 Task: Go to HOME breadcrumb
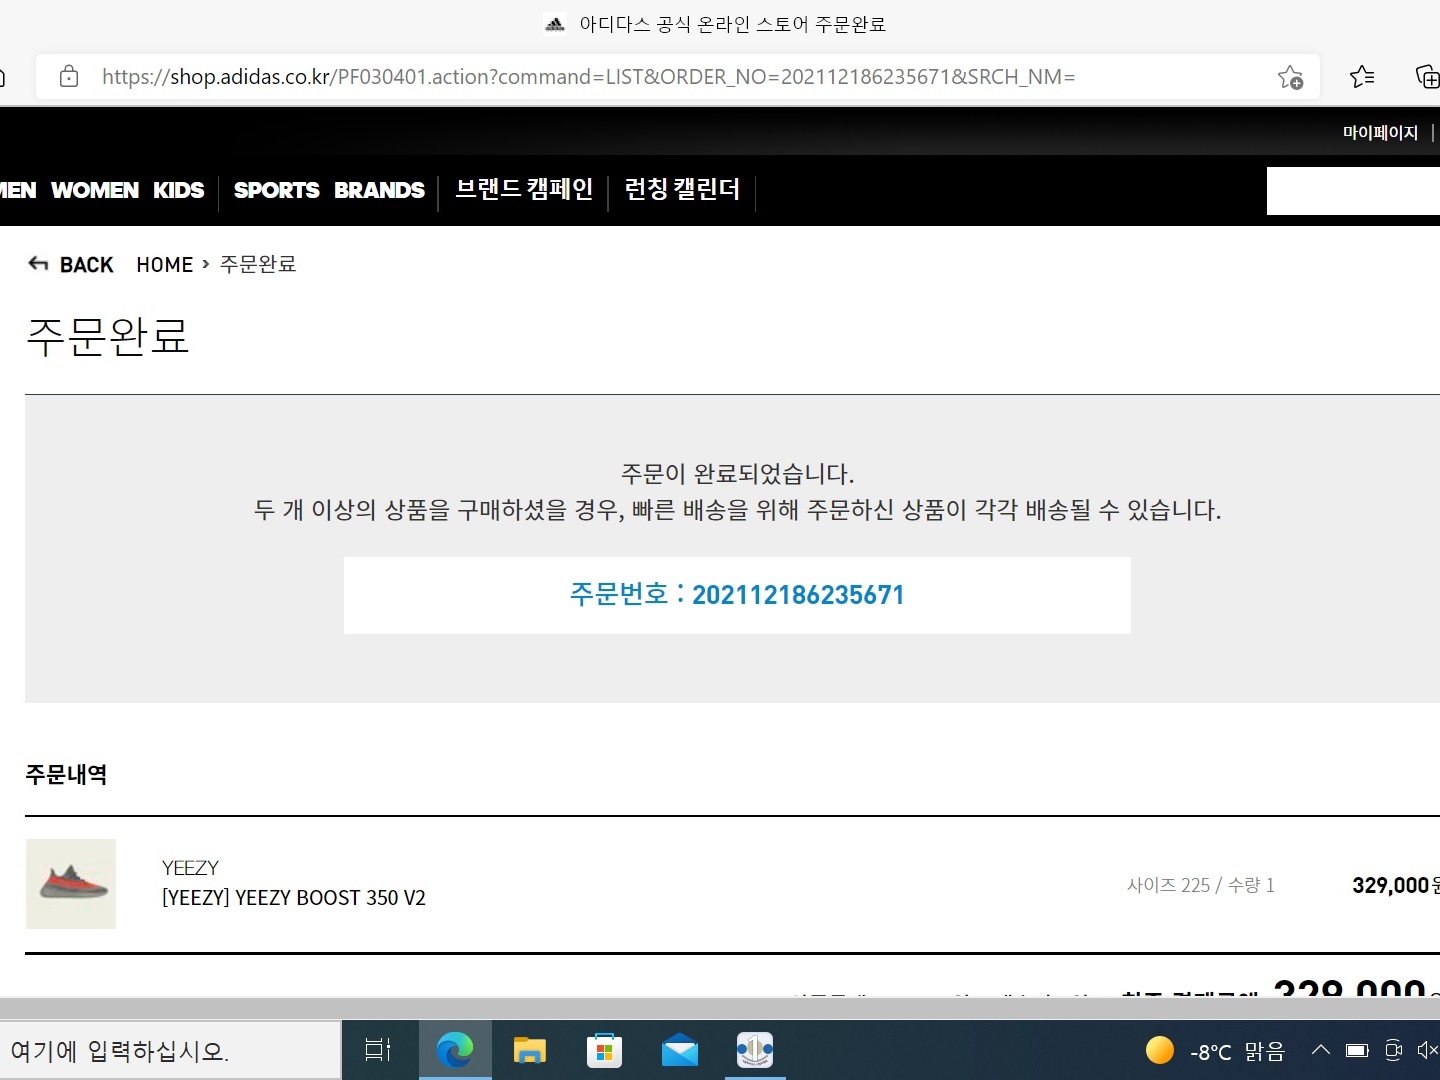click(x=165, y=264)
